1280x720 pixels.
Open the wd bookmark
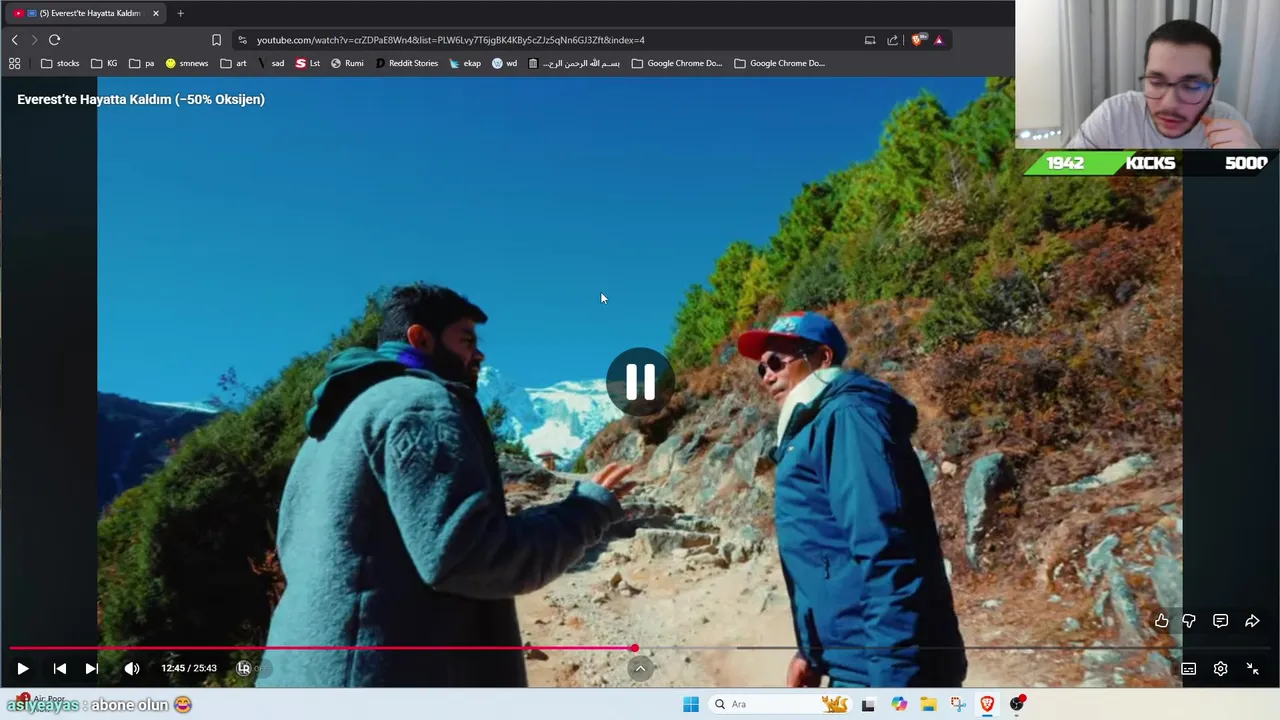(505, 63)
